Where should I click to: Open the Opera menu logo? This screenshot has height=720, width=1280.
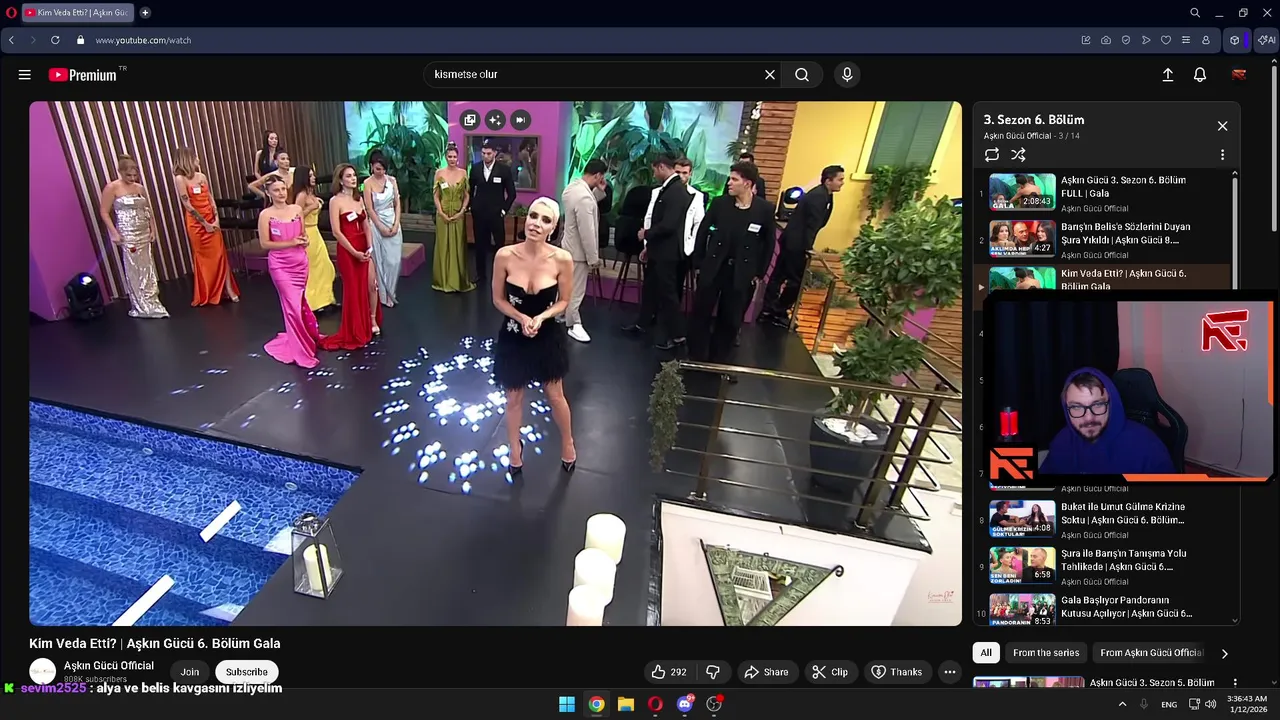(x=11, y=13)
